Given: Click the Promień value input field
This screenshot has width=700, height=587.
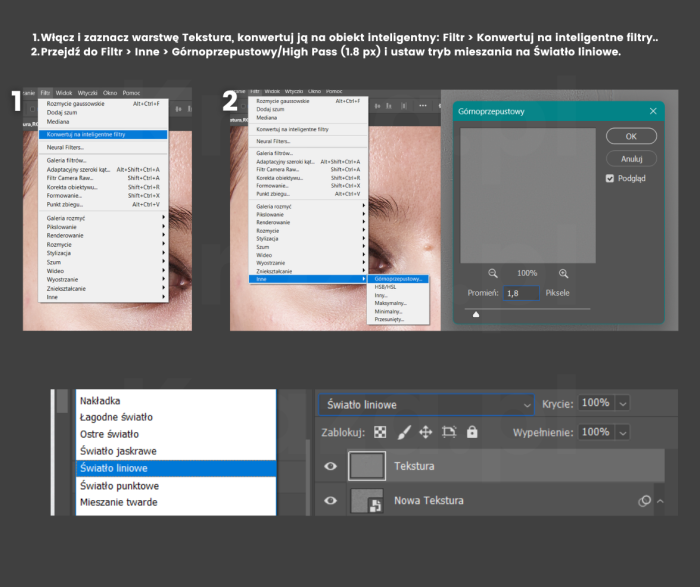Looking at the screenshot, I should point(521,293).
